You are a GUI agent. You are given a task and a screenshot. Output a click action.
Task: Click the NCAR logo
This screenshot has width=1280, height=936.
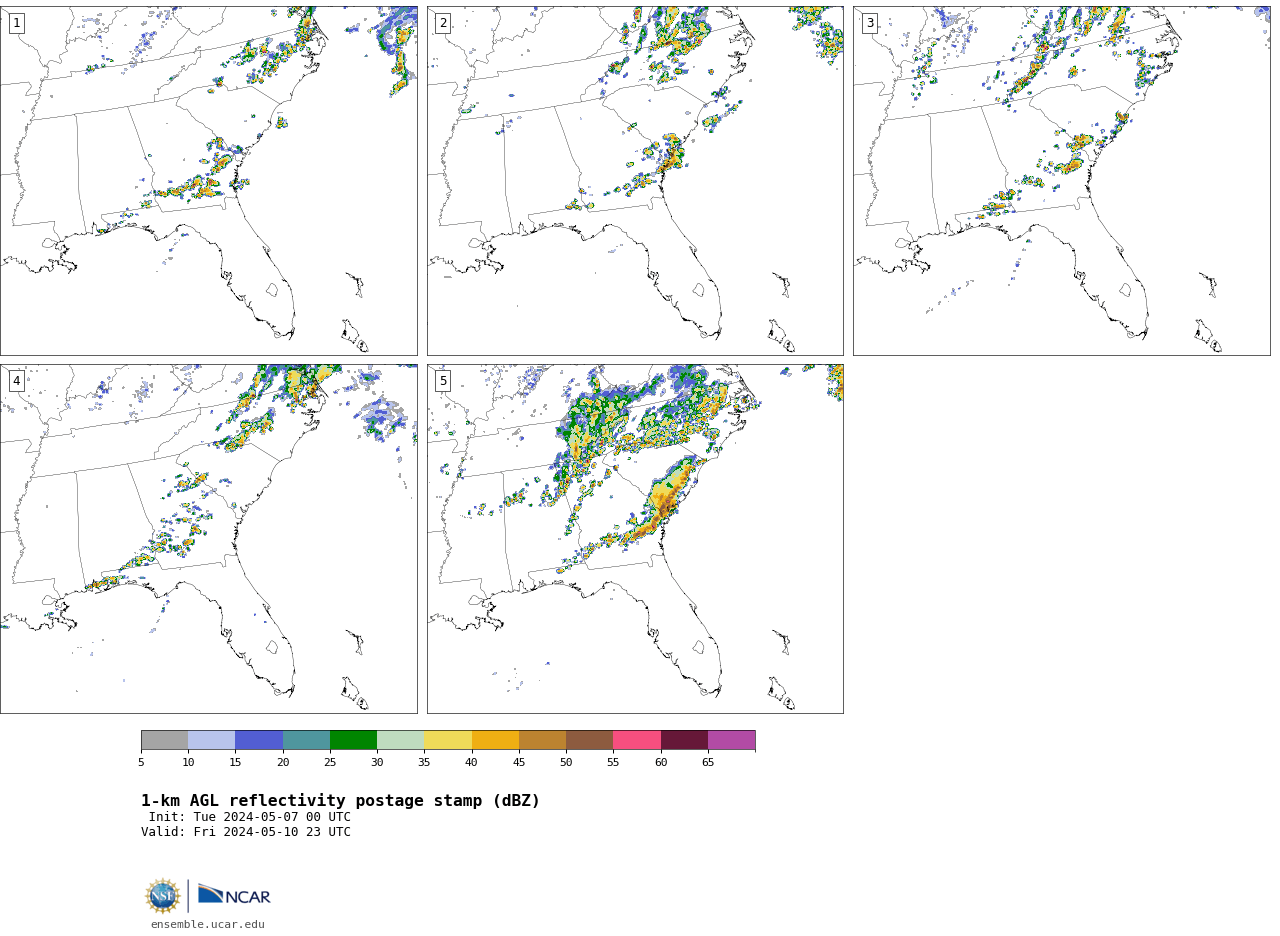[x=234, y=895]
